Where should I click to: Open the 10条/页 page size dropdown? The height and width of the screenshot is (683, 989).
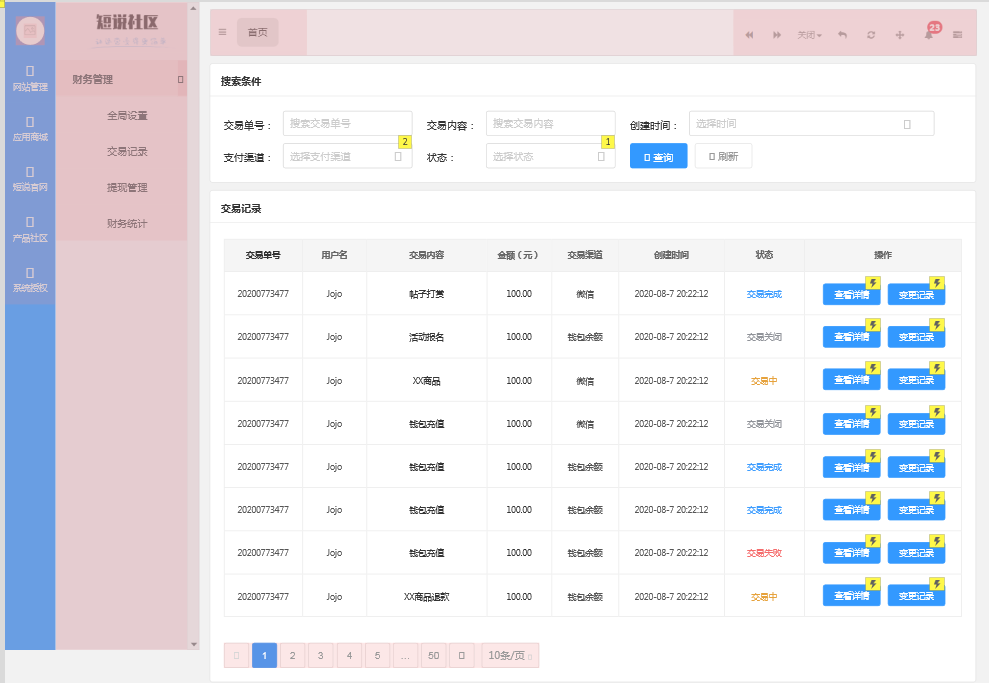[x=510, y=655]
